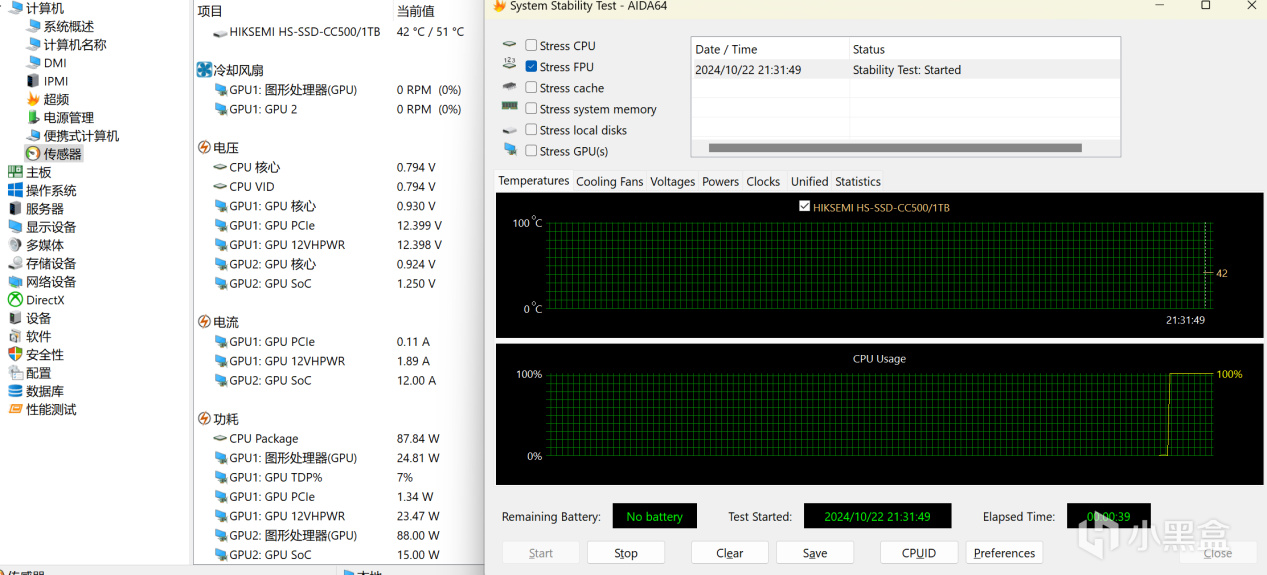
Task: Click the Date / Time column header
Action: tap(770, 49)
